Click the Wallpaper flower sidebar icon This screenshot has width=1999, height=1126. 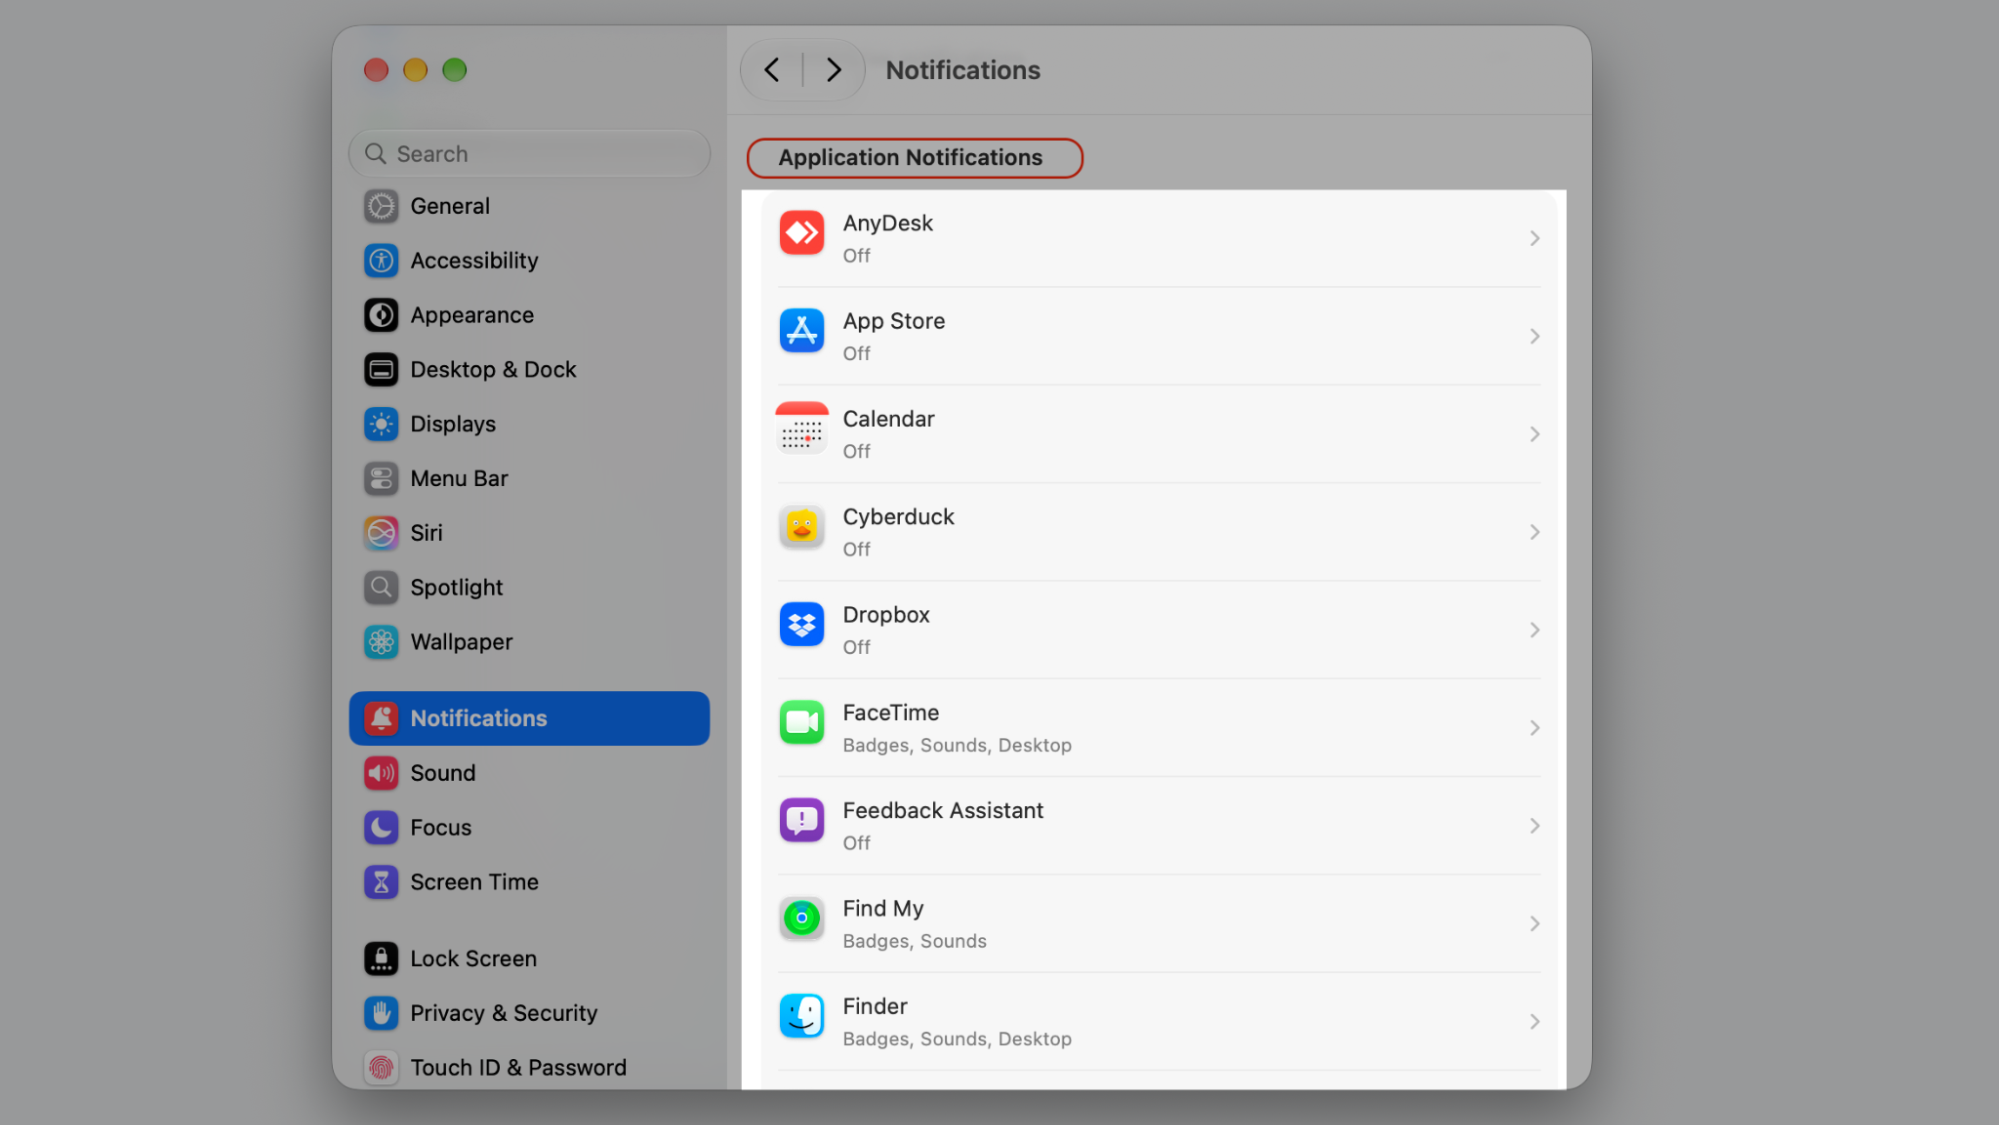click(x=381, y=642)
